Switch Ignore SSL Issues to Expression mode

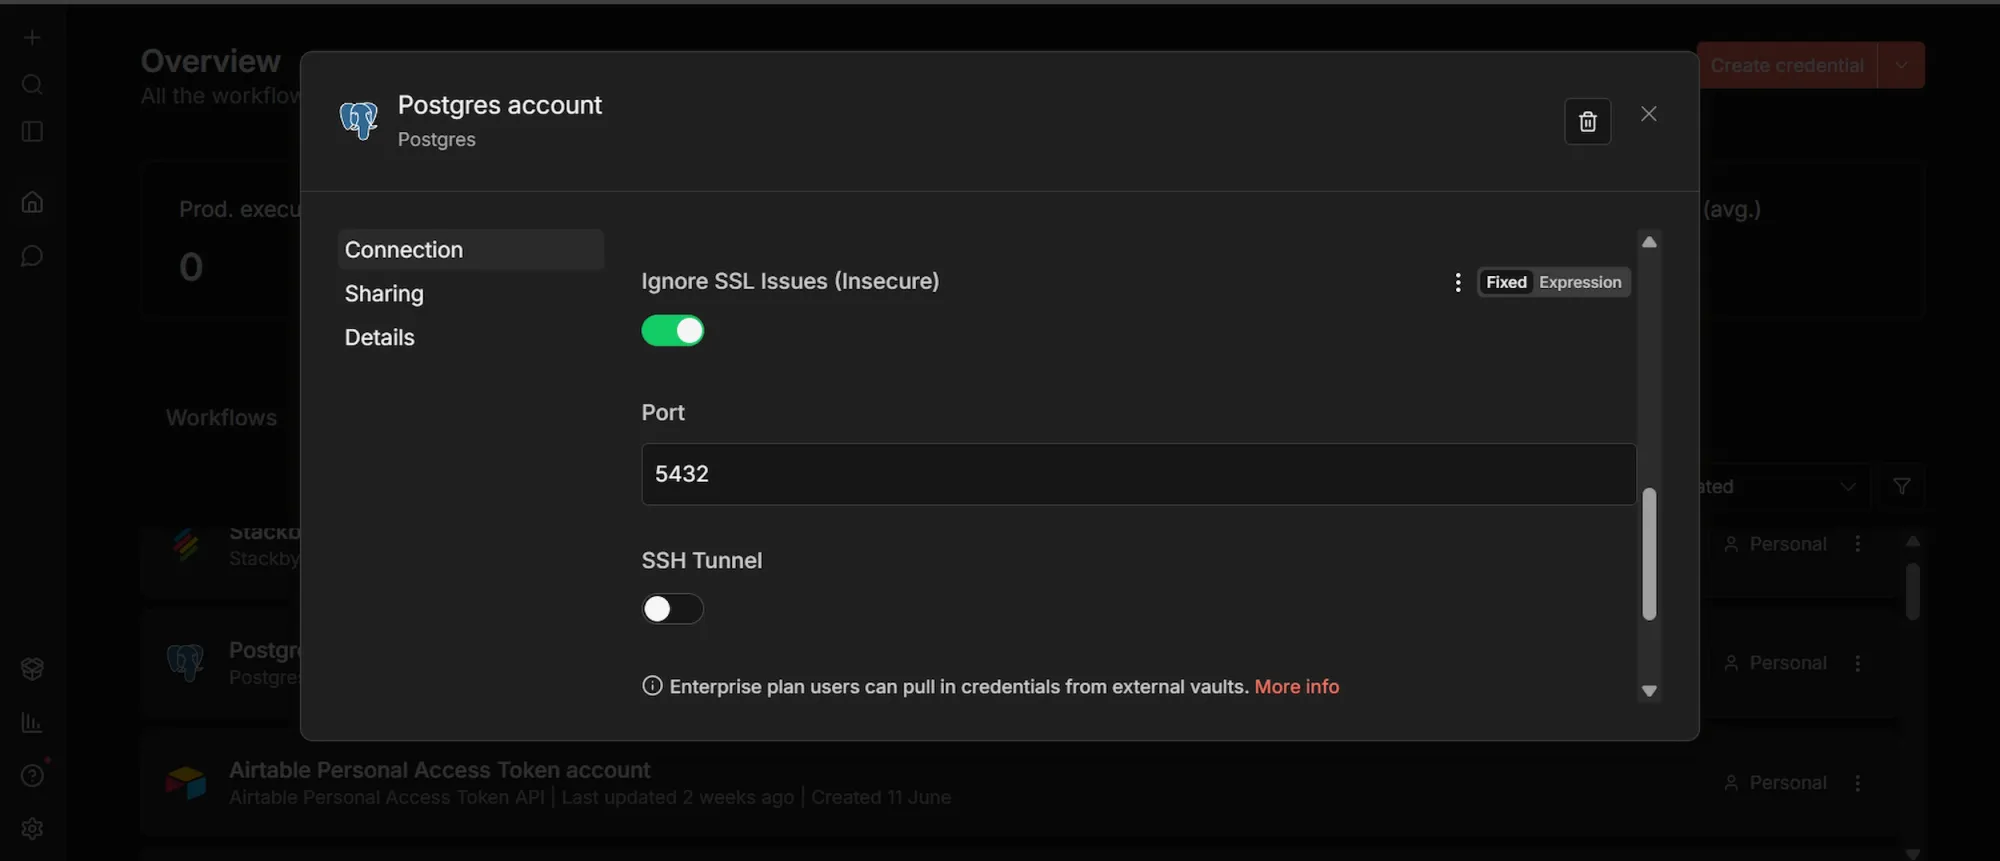(1580, 283)
